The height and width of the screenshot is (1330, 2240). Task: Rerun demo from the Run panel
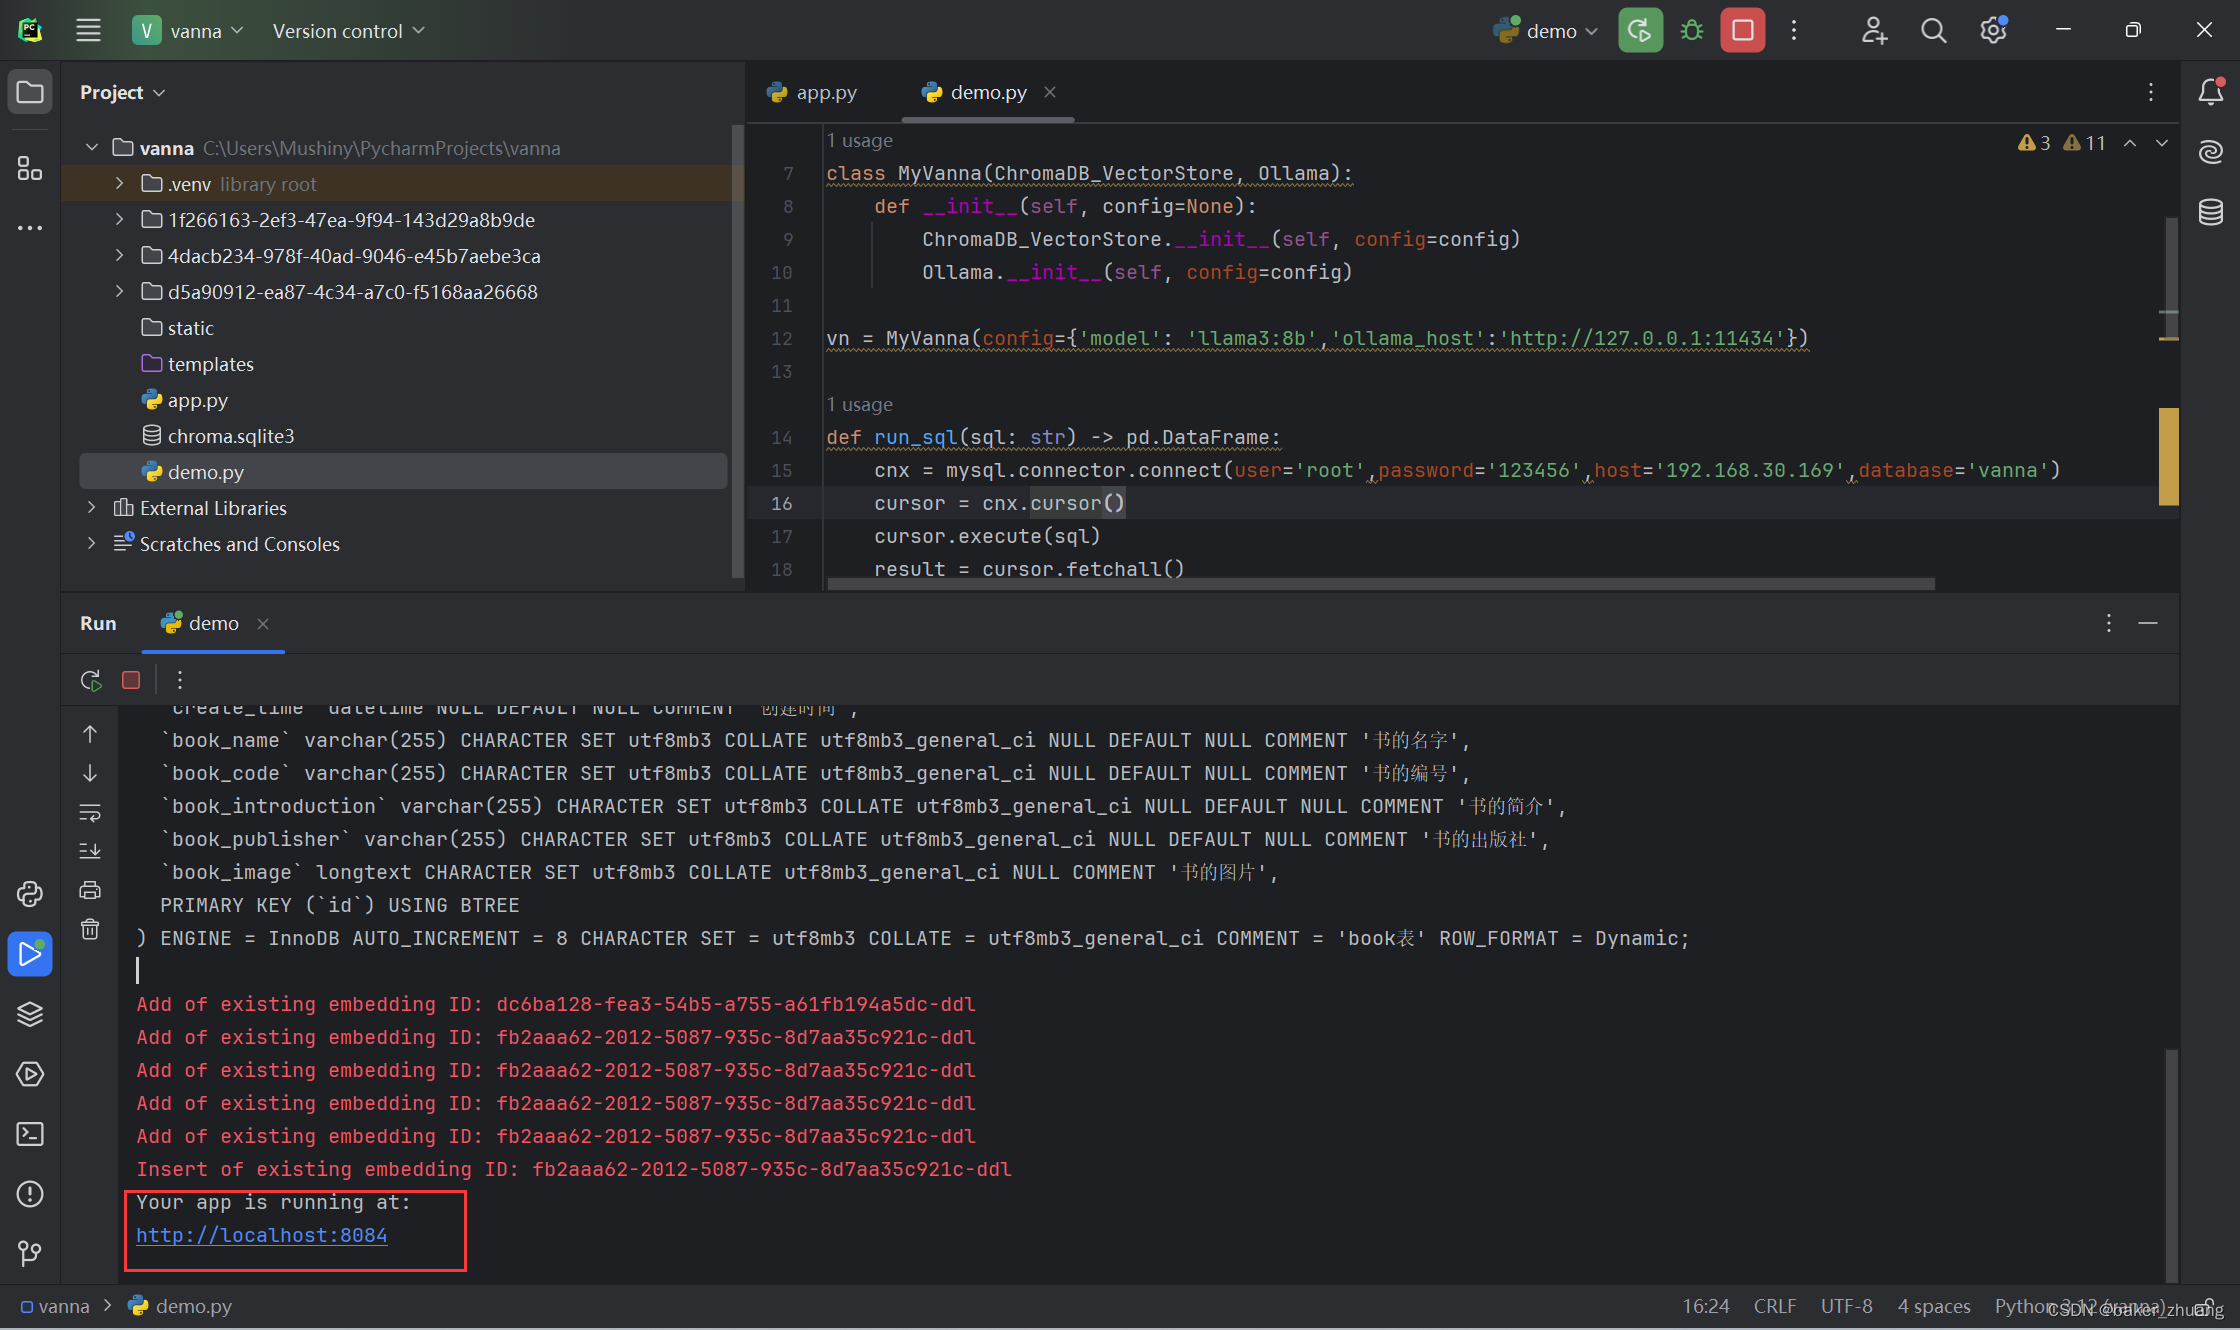pos(91,680)
